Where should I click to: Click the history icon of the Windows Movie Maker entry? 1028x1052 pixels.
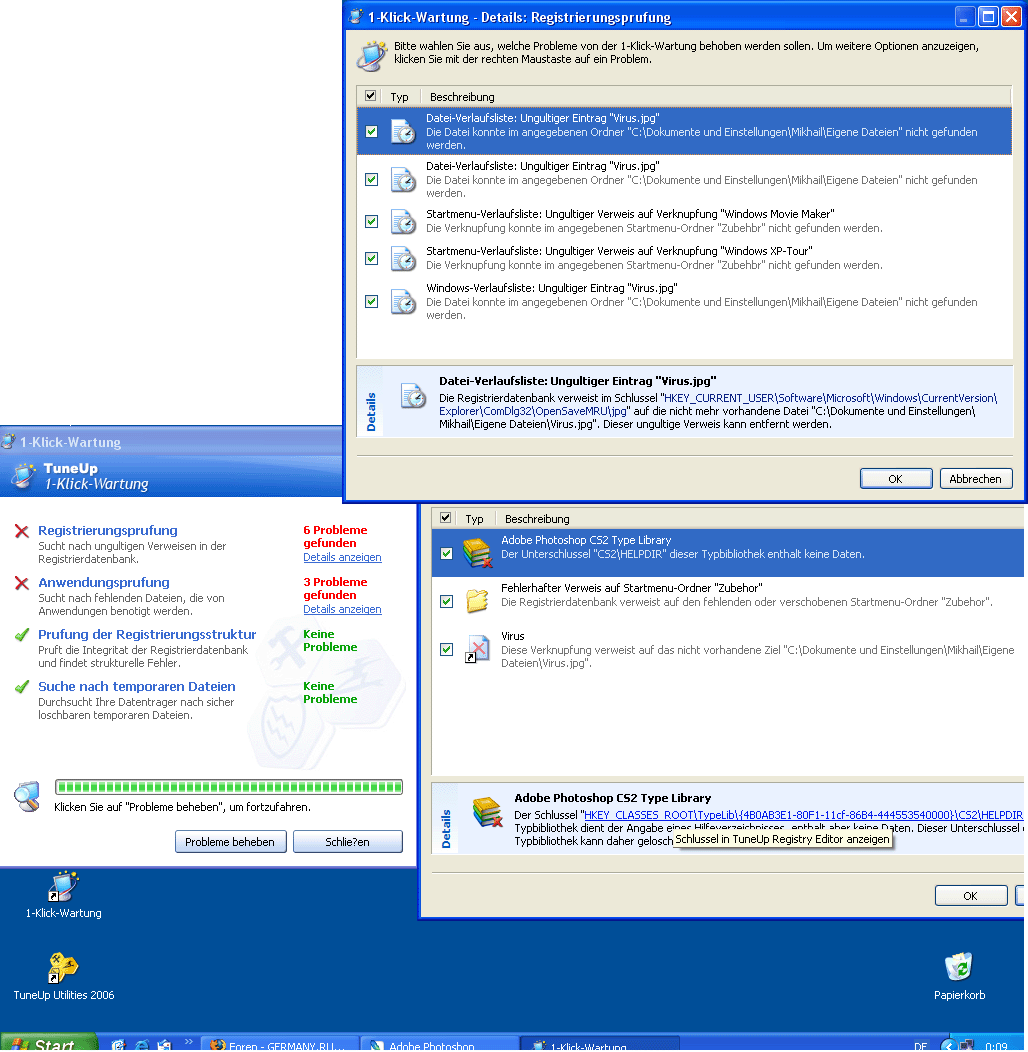(403, 221)
